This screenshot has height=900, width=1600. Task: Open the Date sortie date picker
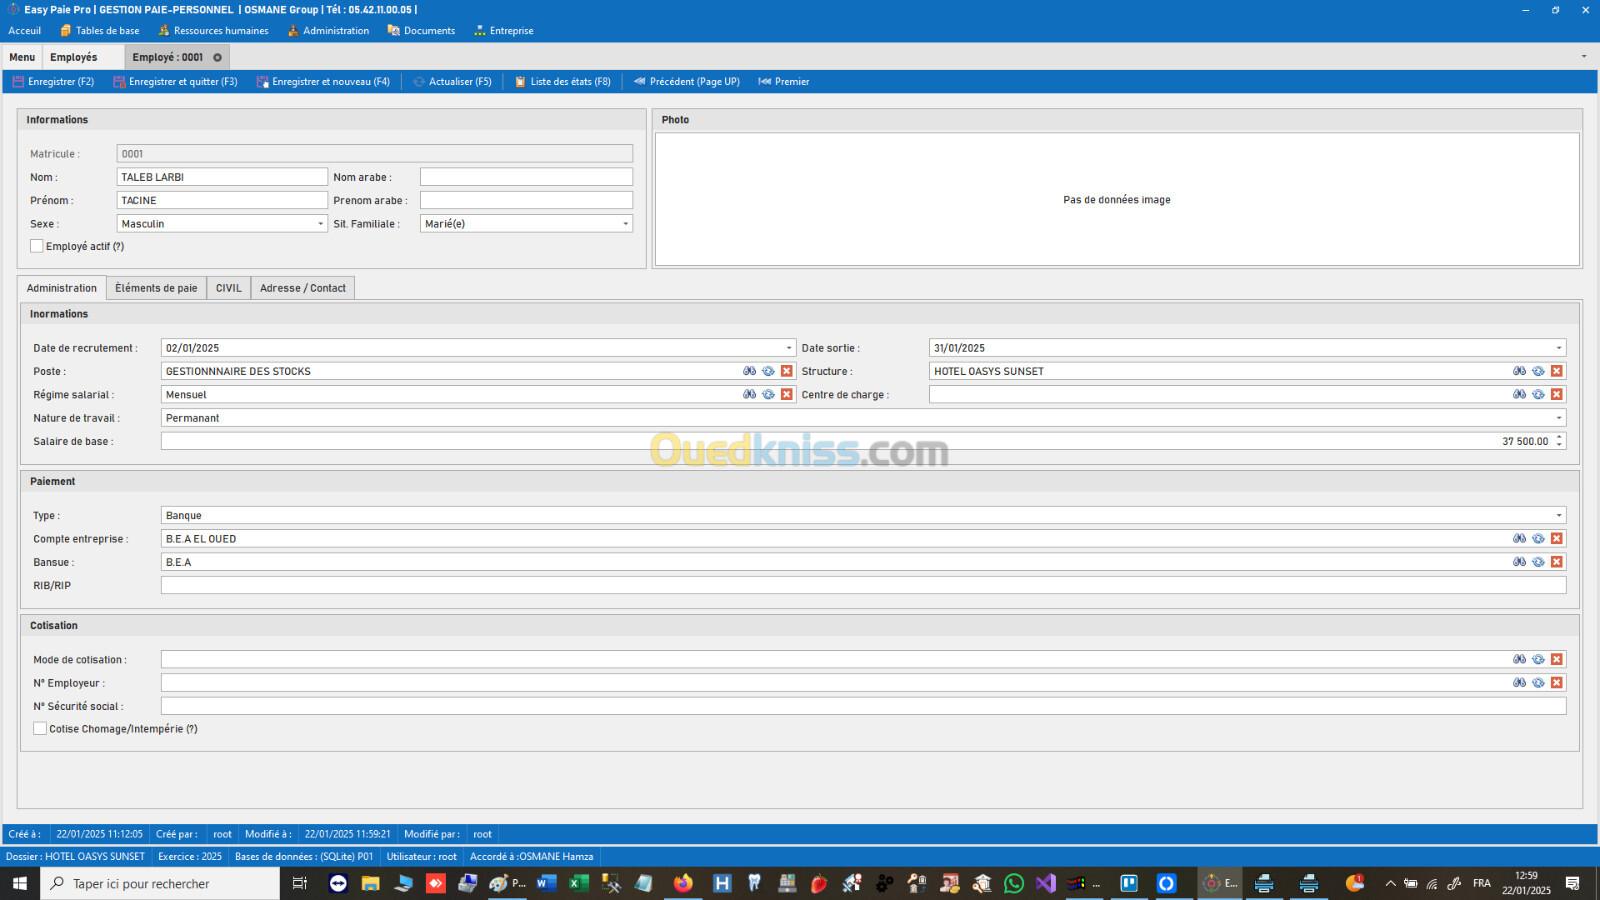pos(1558,348)
